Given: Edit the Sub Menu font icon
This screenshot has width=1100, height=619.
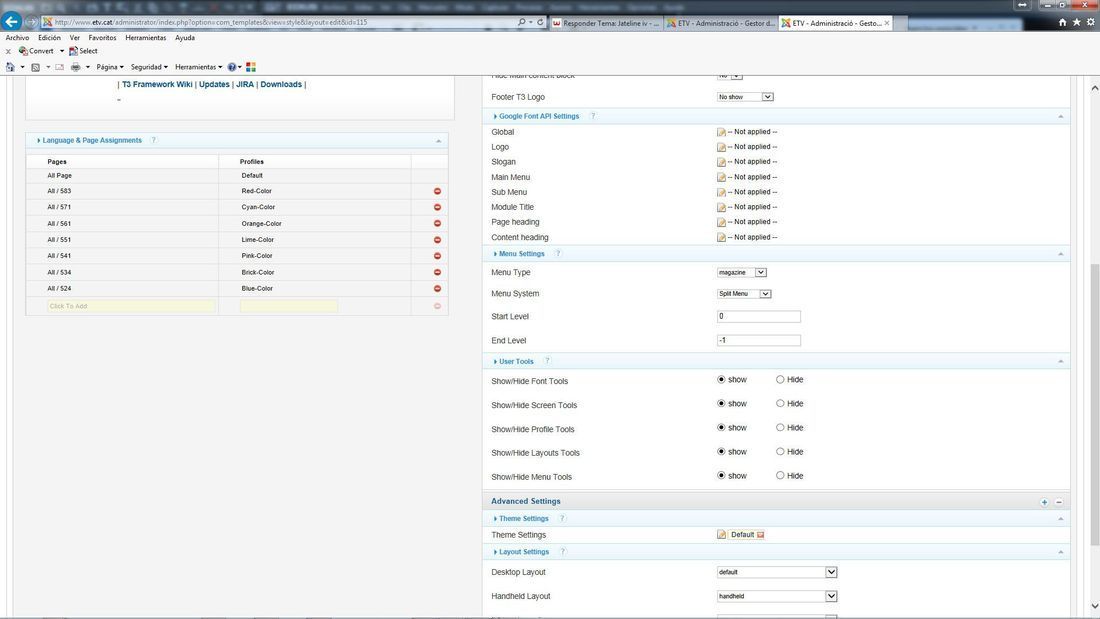Looking at the screenshot, I should click(x=721, y=192).
